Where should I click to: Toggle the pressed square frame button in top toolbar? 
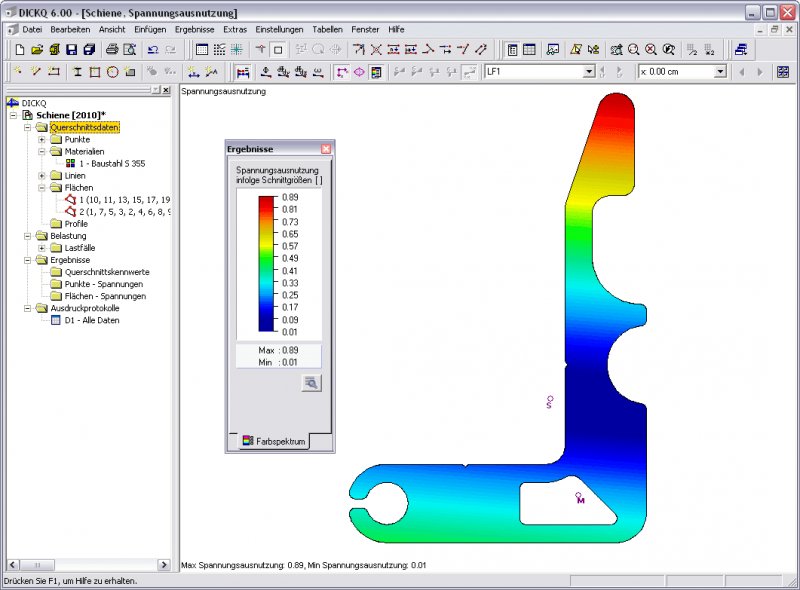(278, 50)
